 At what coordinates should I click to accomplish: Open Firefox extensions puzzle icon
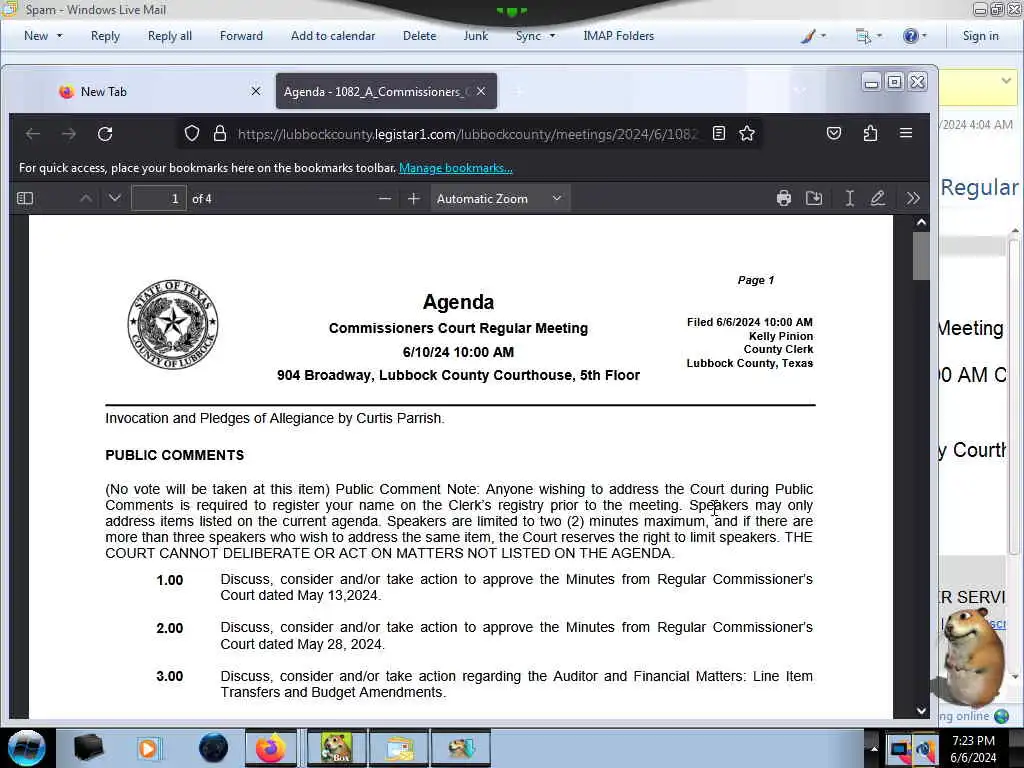tap(870, 133)
